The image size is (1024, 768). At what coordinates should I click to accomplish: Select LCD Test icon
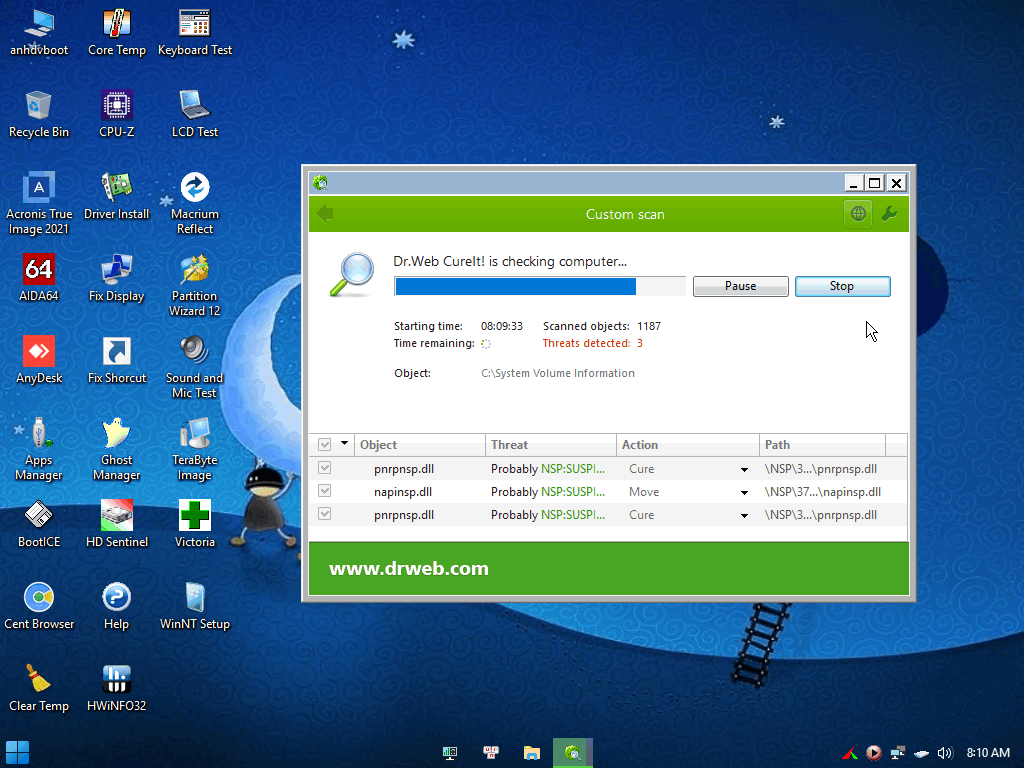coord(195,114)
